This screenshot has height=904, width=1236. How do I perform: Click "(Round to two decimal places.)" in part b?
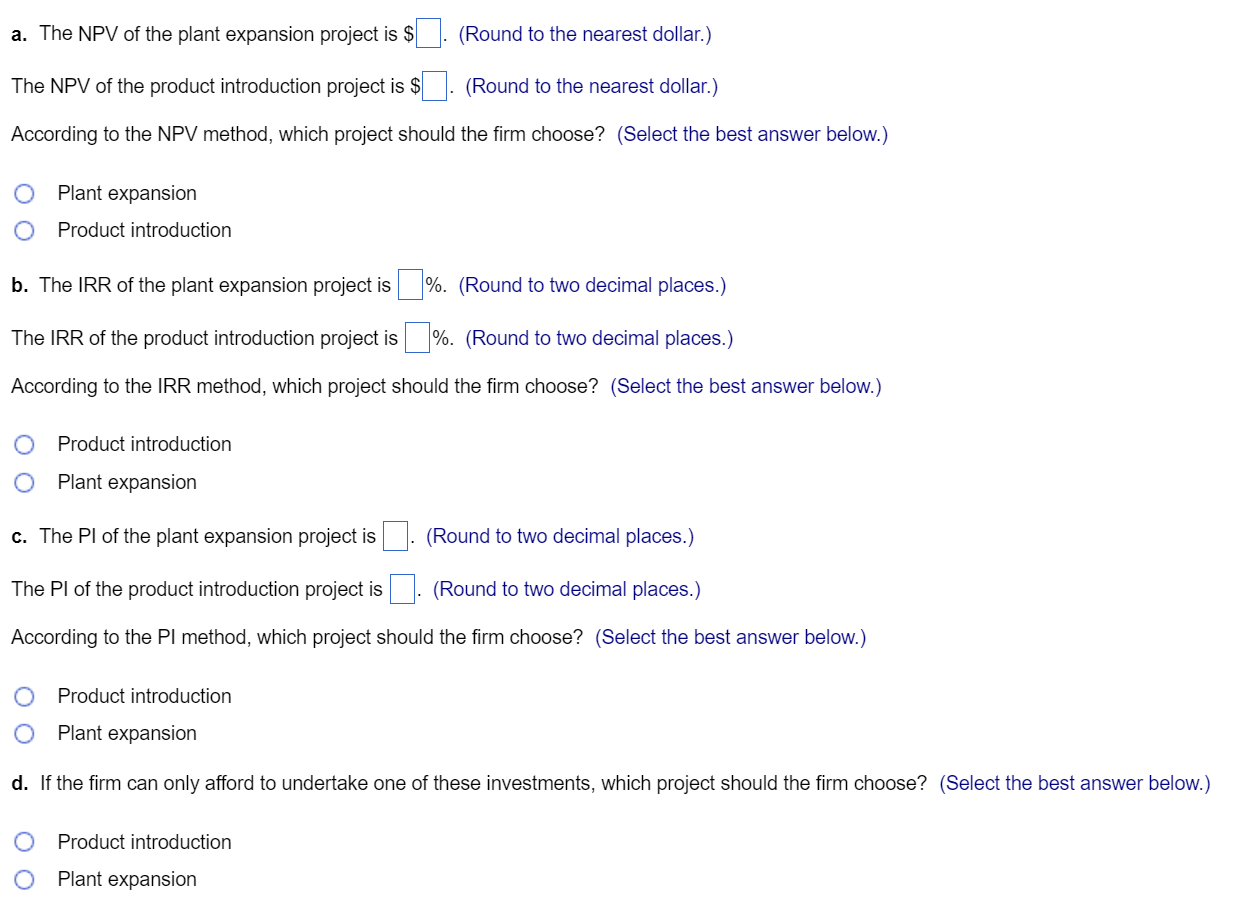click(592, 285)
